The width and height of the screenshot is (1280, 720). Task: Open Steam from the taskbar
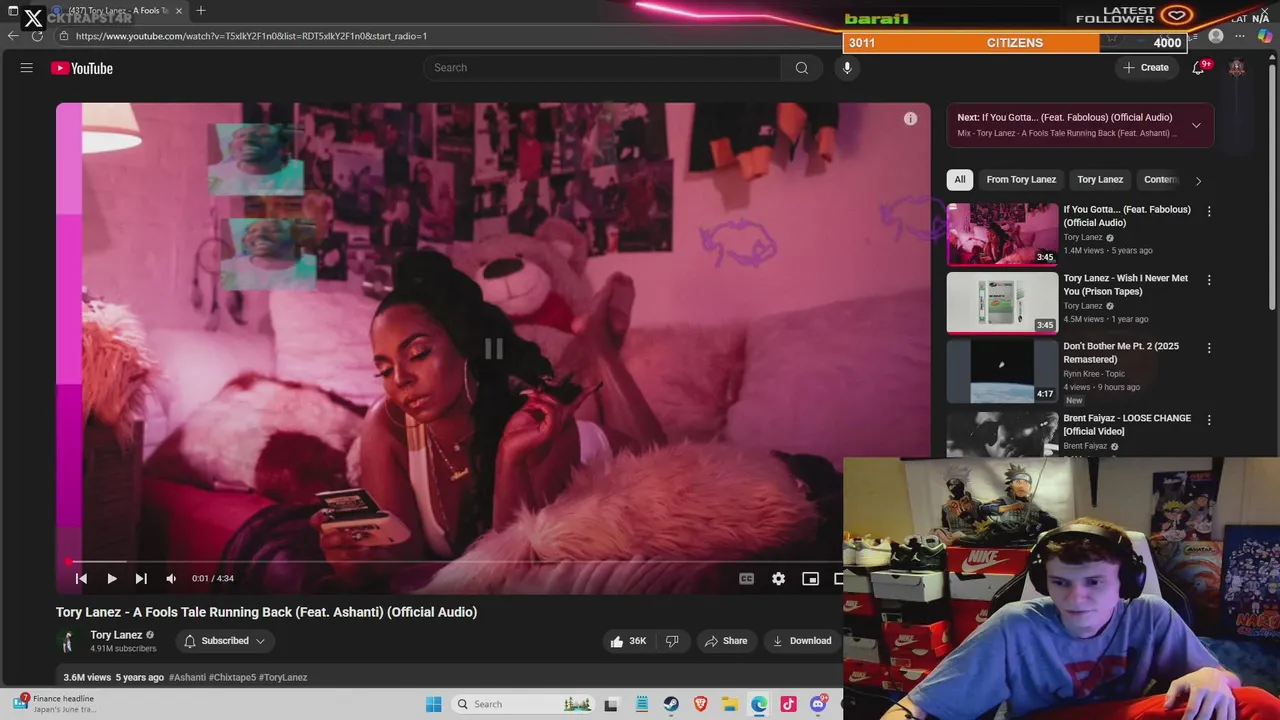click(x=671, y=704)
